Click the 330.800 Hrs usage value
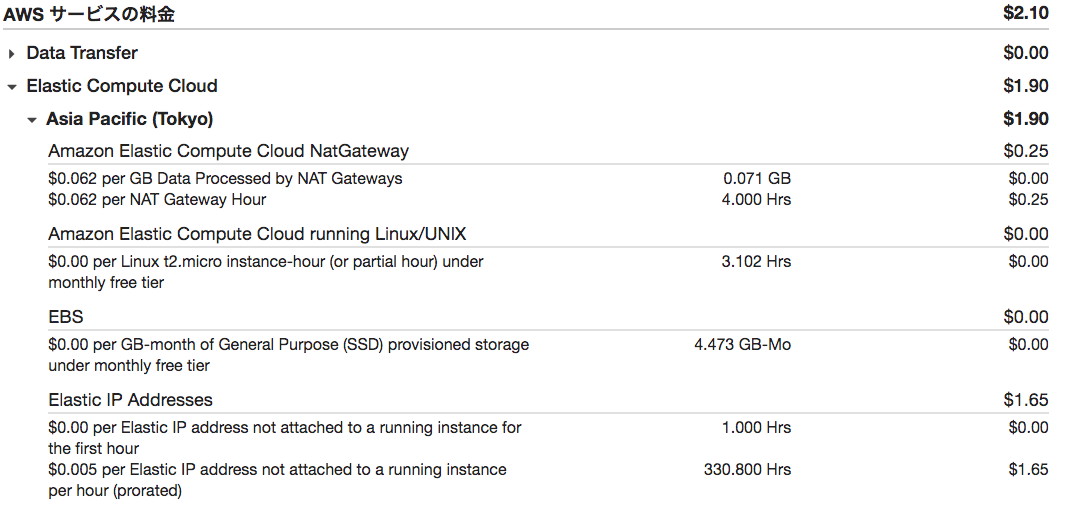 [747, 470]
